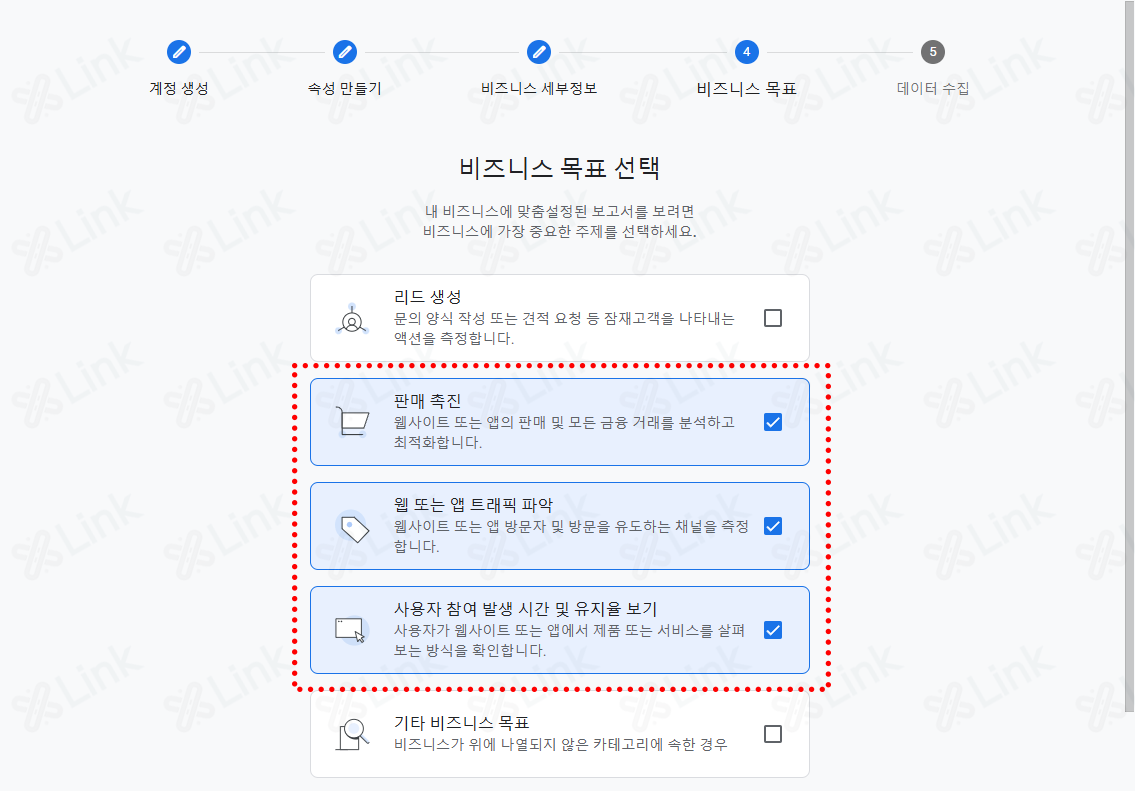Enable the 기타 비즈니스 목표 checkbox
This screenshot has width=1135, height=791.
tap(773, 735)
